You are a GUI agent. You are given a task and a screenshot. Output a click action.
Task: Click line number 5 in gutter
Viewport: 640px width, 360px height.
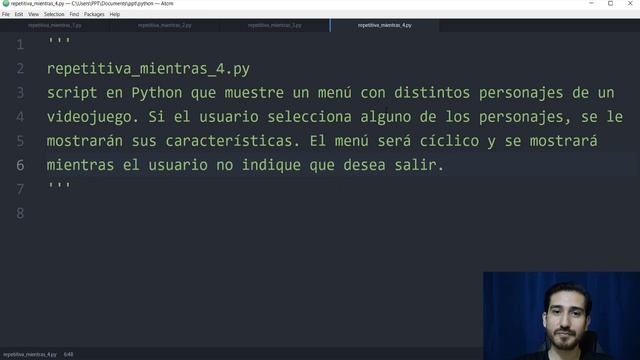point(20,141)
